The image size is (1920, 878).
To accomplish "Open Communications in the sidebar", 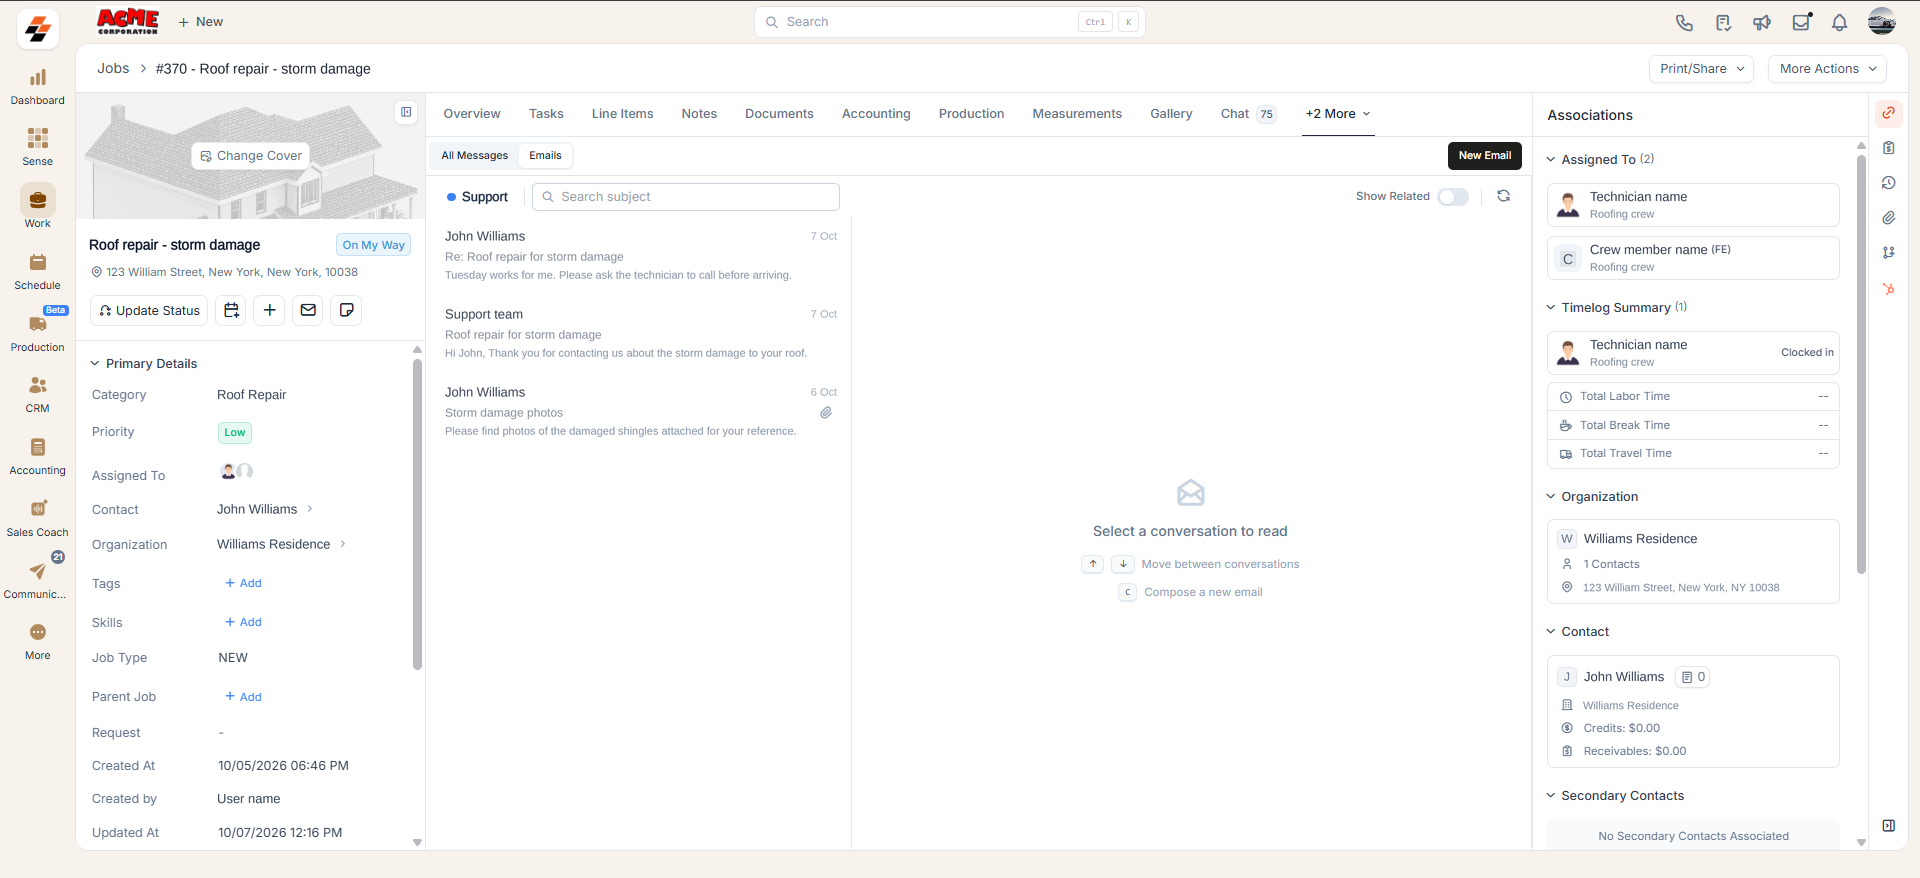I will click(x=38, y=580).
